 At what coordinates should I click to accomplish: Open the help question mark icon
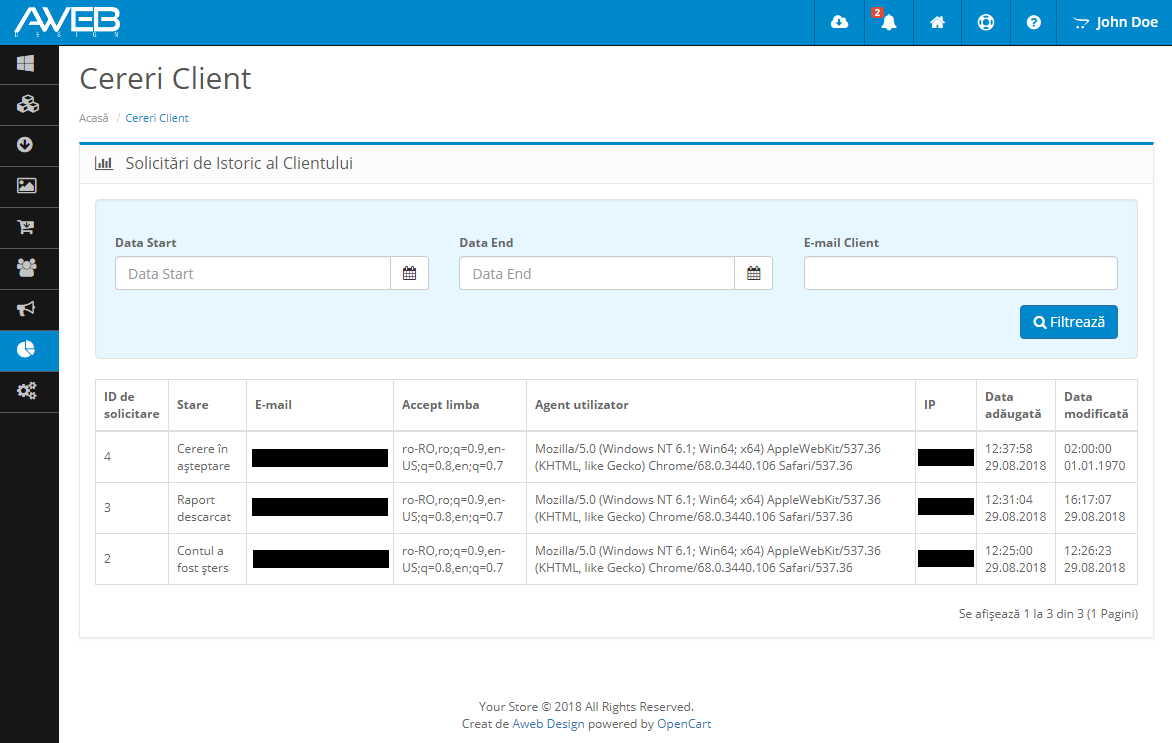[x=1034, y=22]
